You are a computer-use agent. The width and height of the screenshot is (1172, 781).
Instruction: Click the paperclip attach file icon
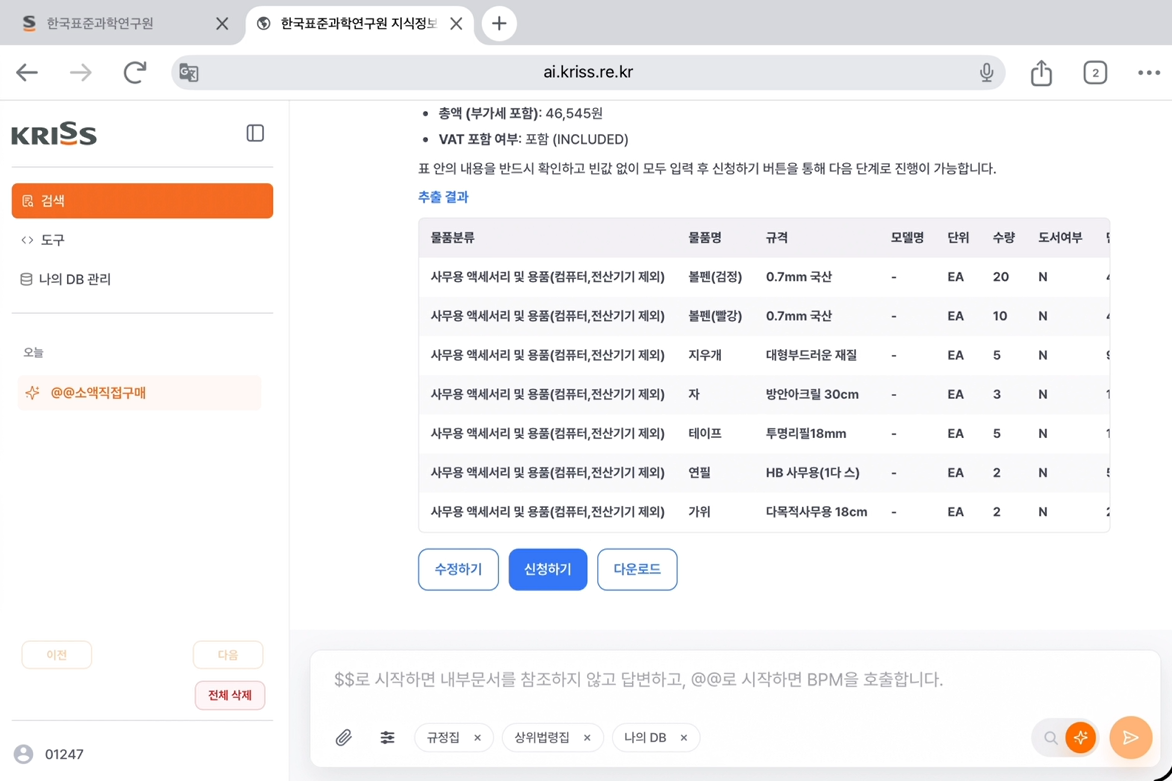[343, 738]
